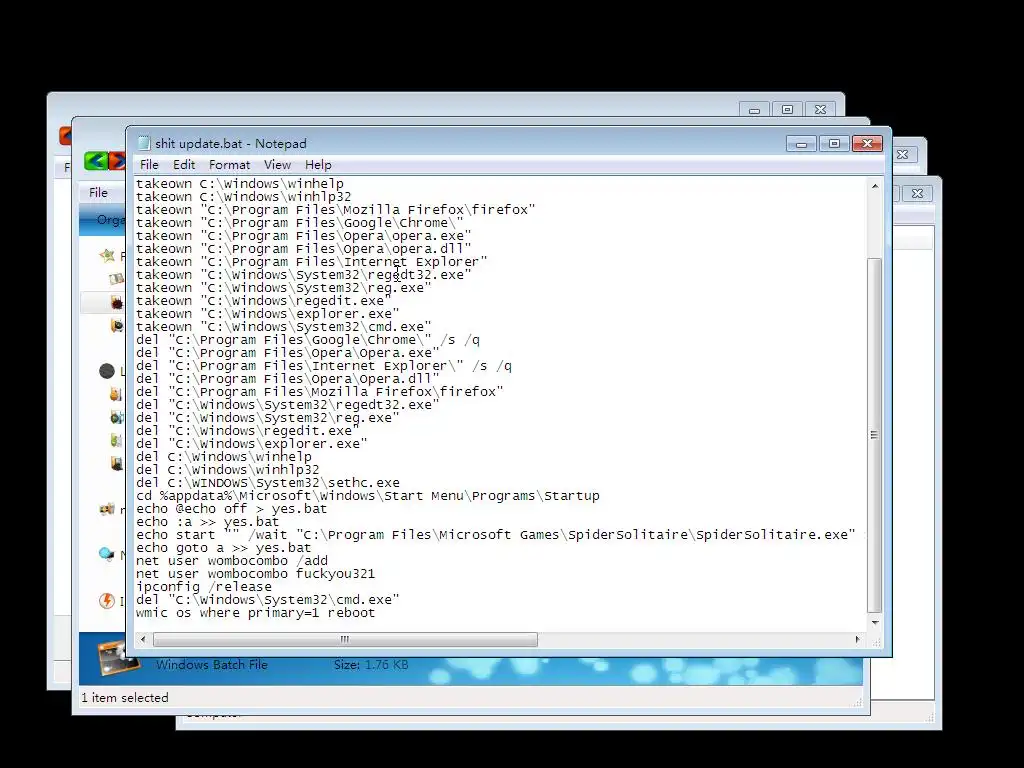Click the 'takeown C:\Windows\winhelp' line
1024x768 pixels.
click(x=240, y=184)
